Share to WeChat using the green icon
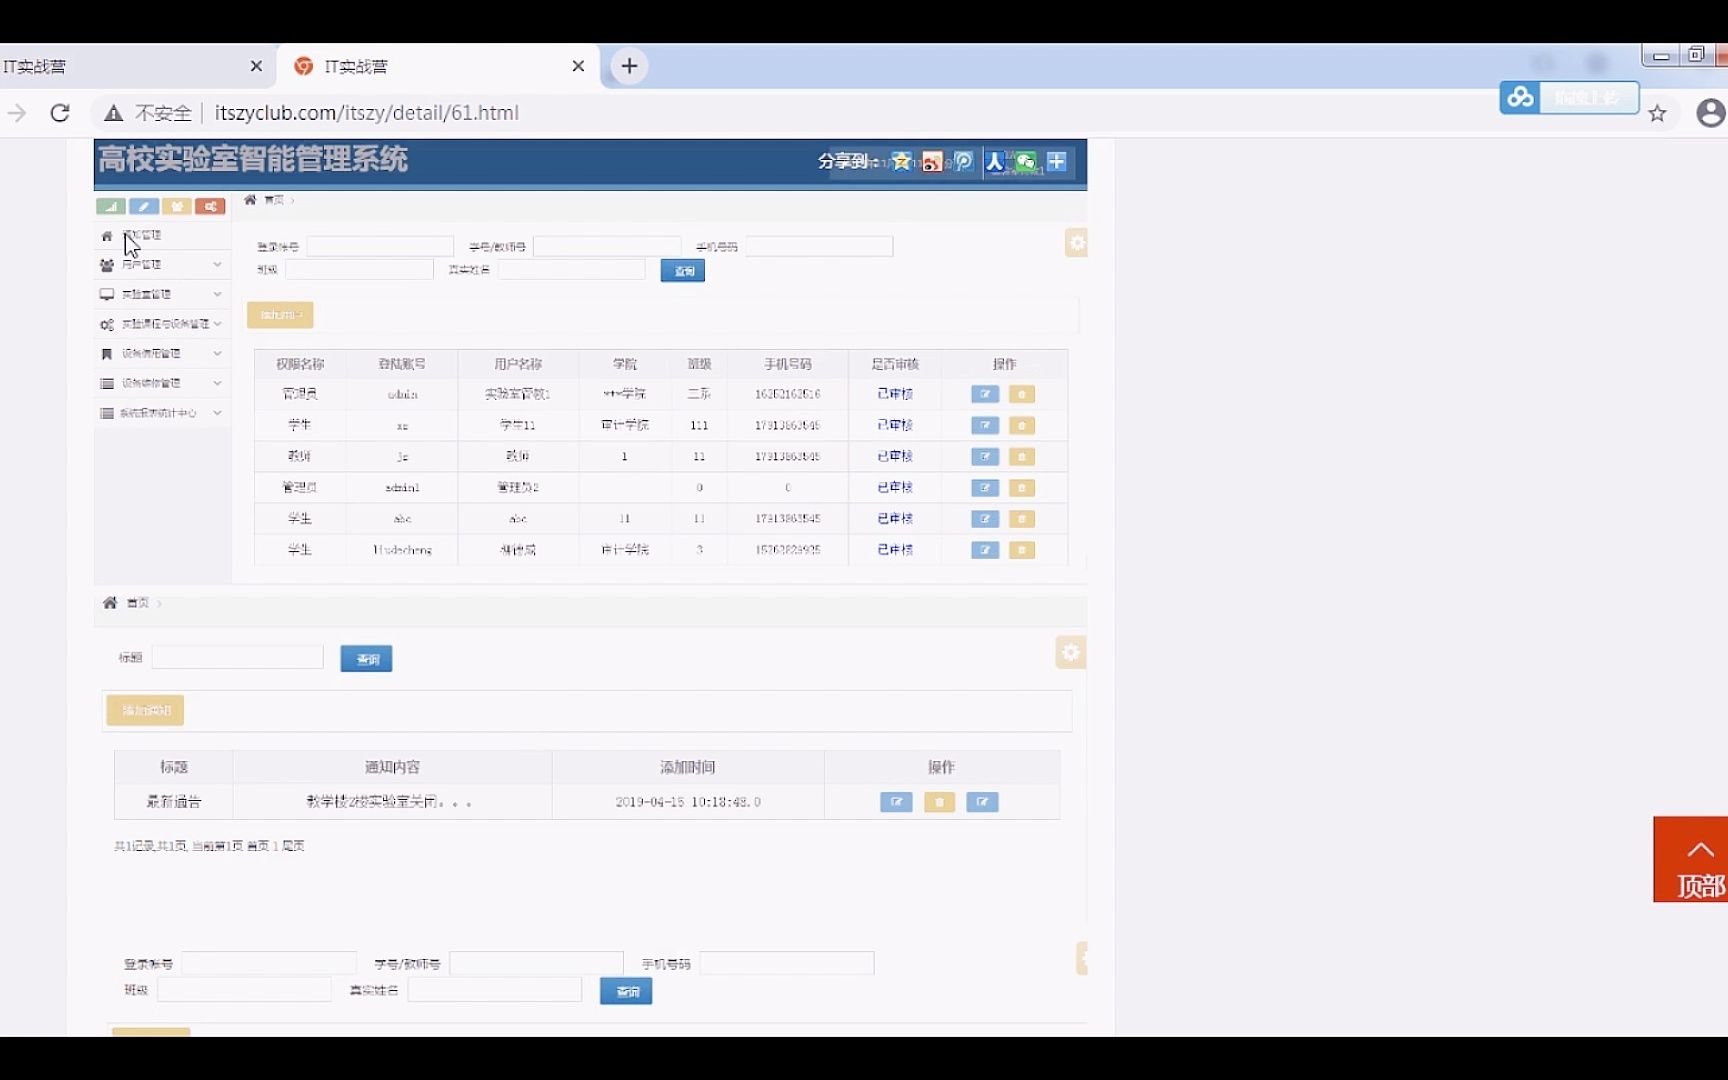 point(1025,161)
